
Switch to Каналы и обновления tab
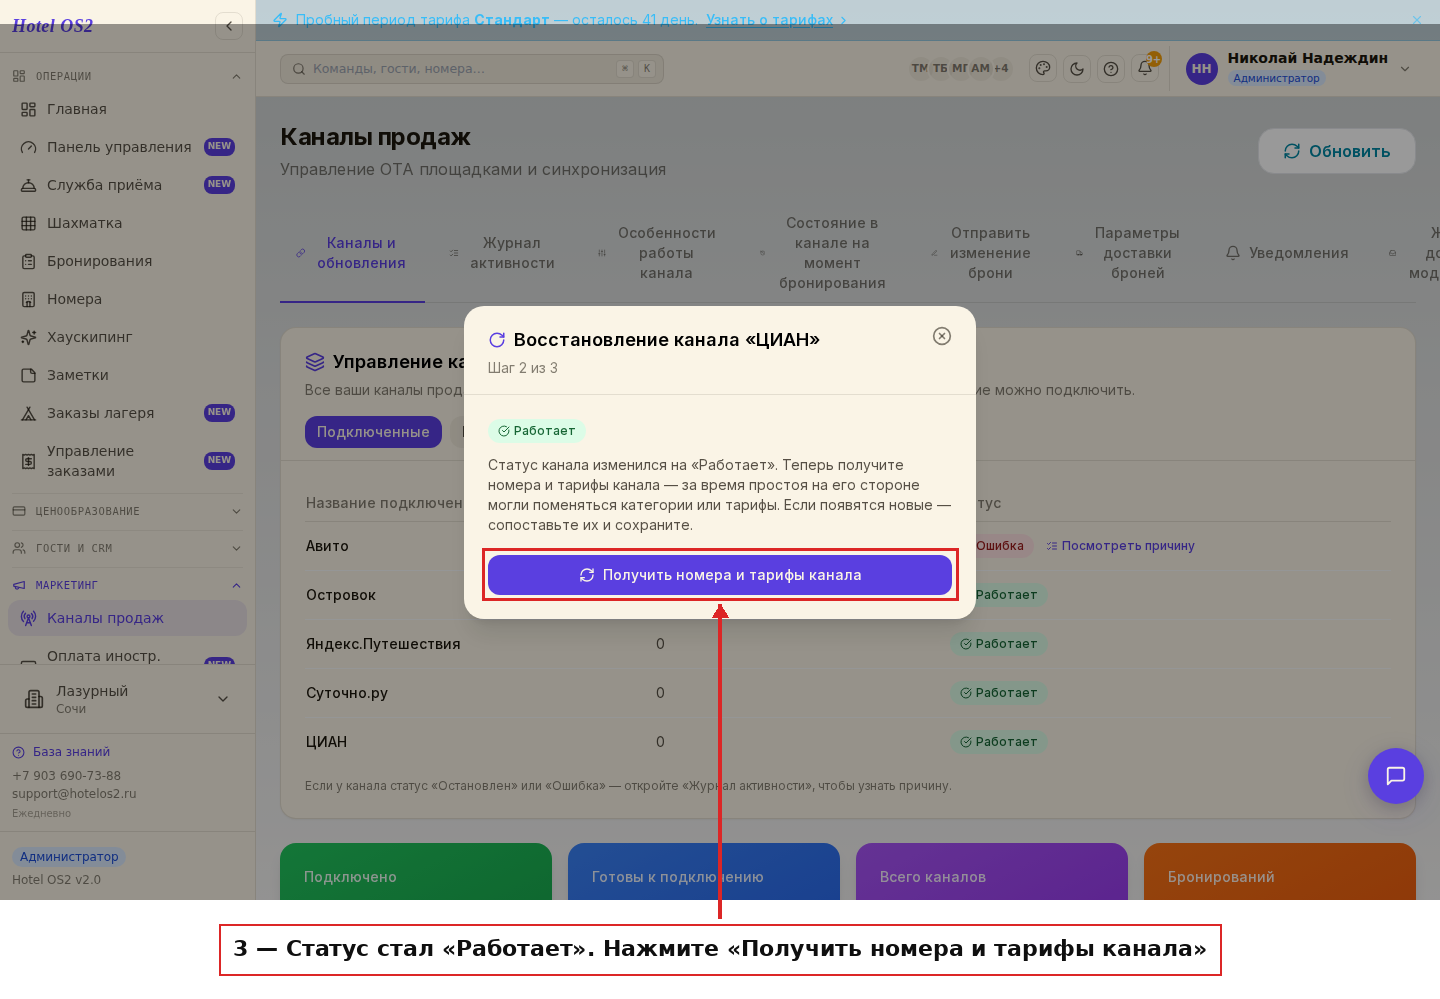352,253
